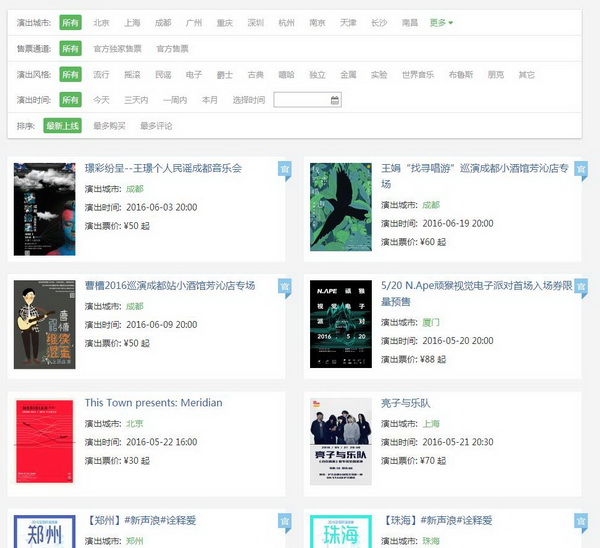Filter style by 其它

527,74
